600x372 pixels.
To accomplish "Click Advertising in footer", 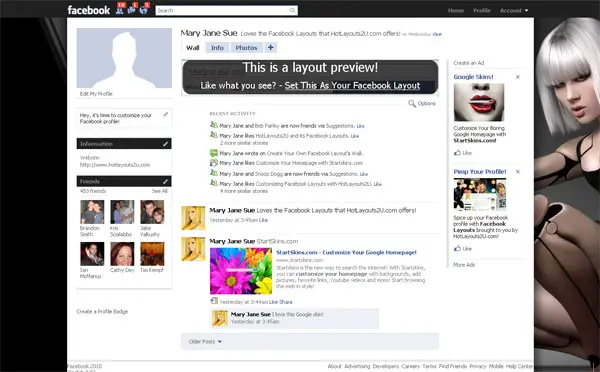I will tap(357, 366).
